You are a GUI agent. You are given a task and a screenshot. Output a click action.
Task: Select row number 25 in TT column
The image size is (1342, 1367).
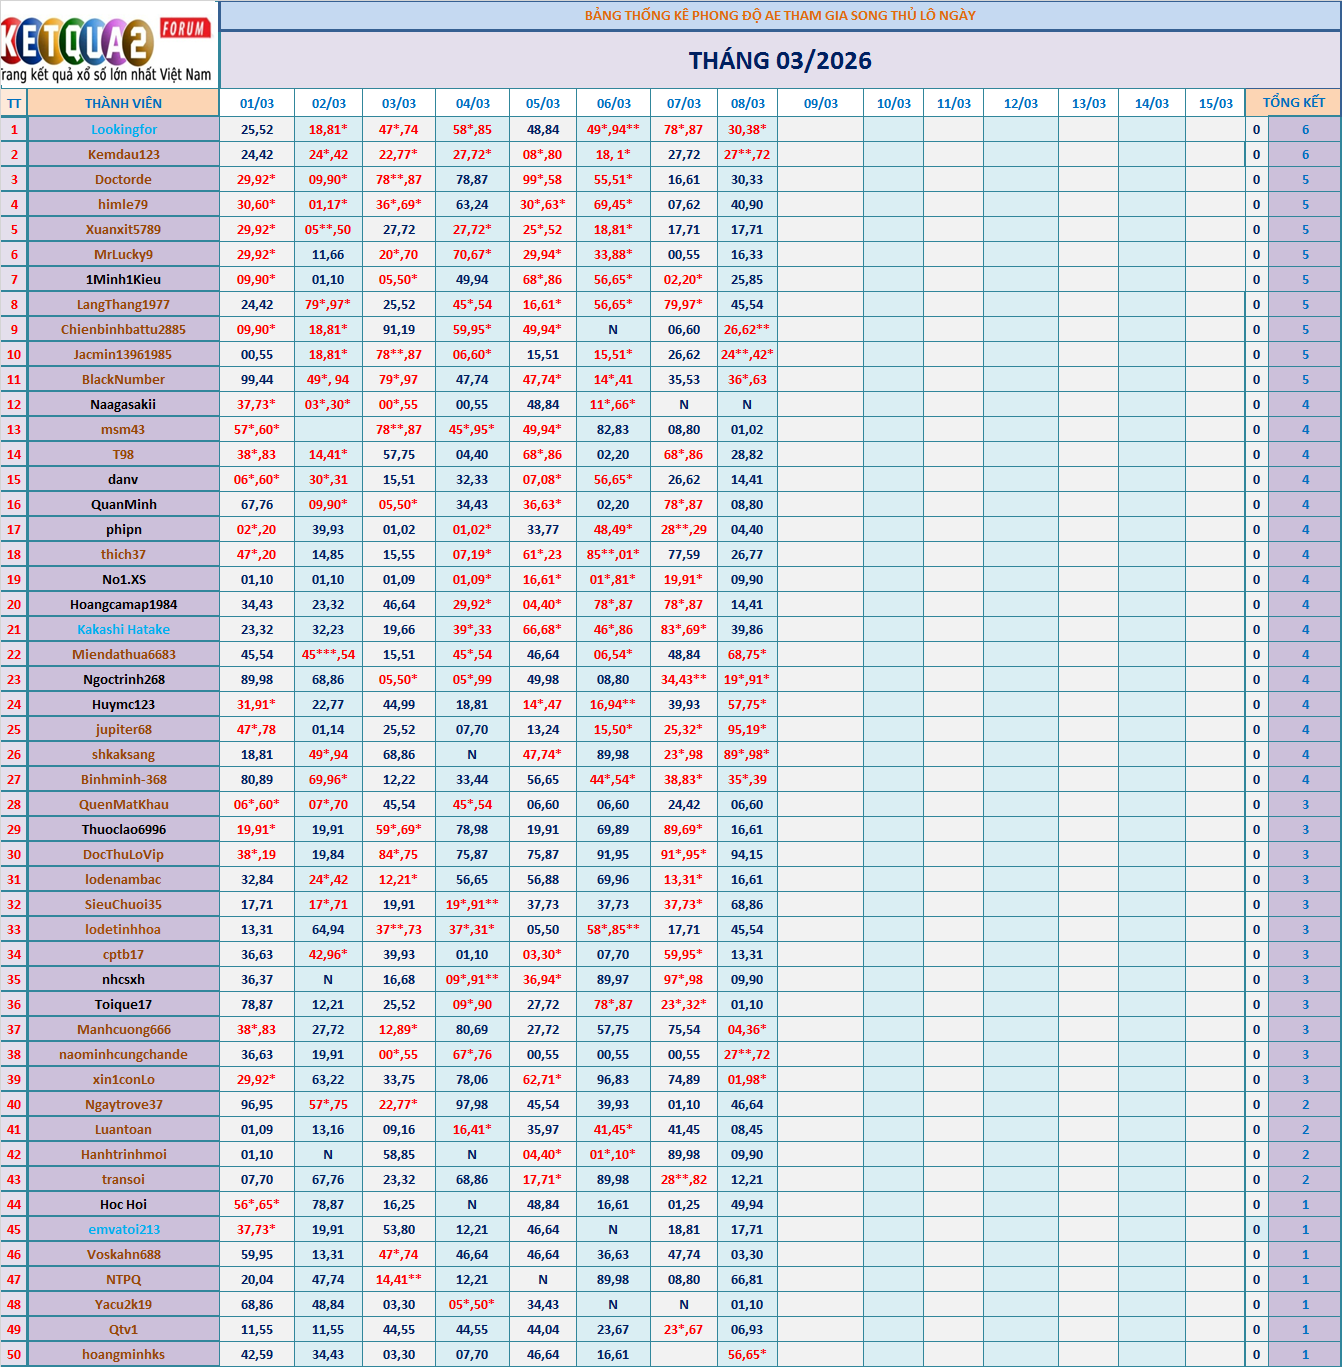(x=14, y=730)
